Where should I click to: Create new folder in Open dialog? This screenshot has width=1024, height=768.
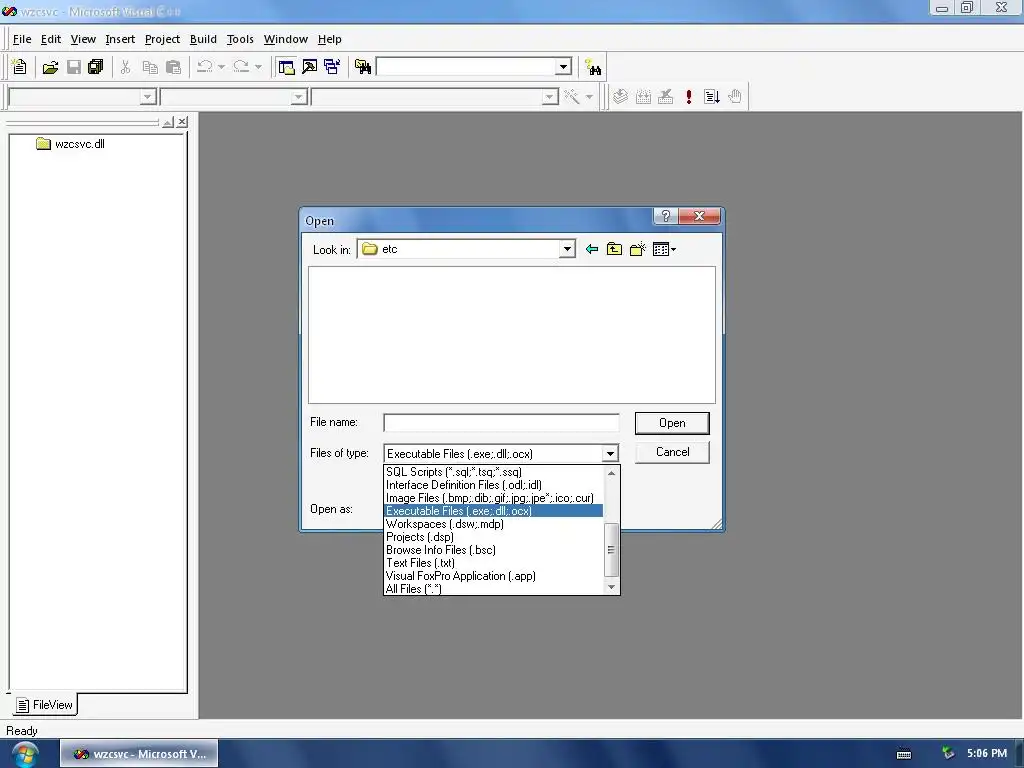tap(637, 249)
